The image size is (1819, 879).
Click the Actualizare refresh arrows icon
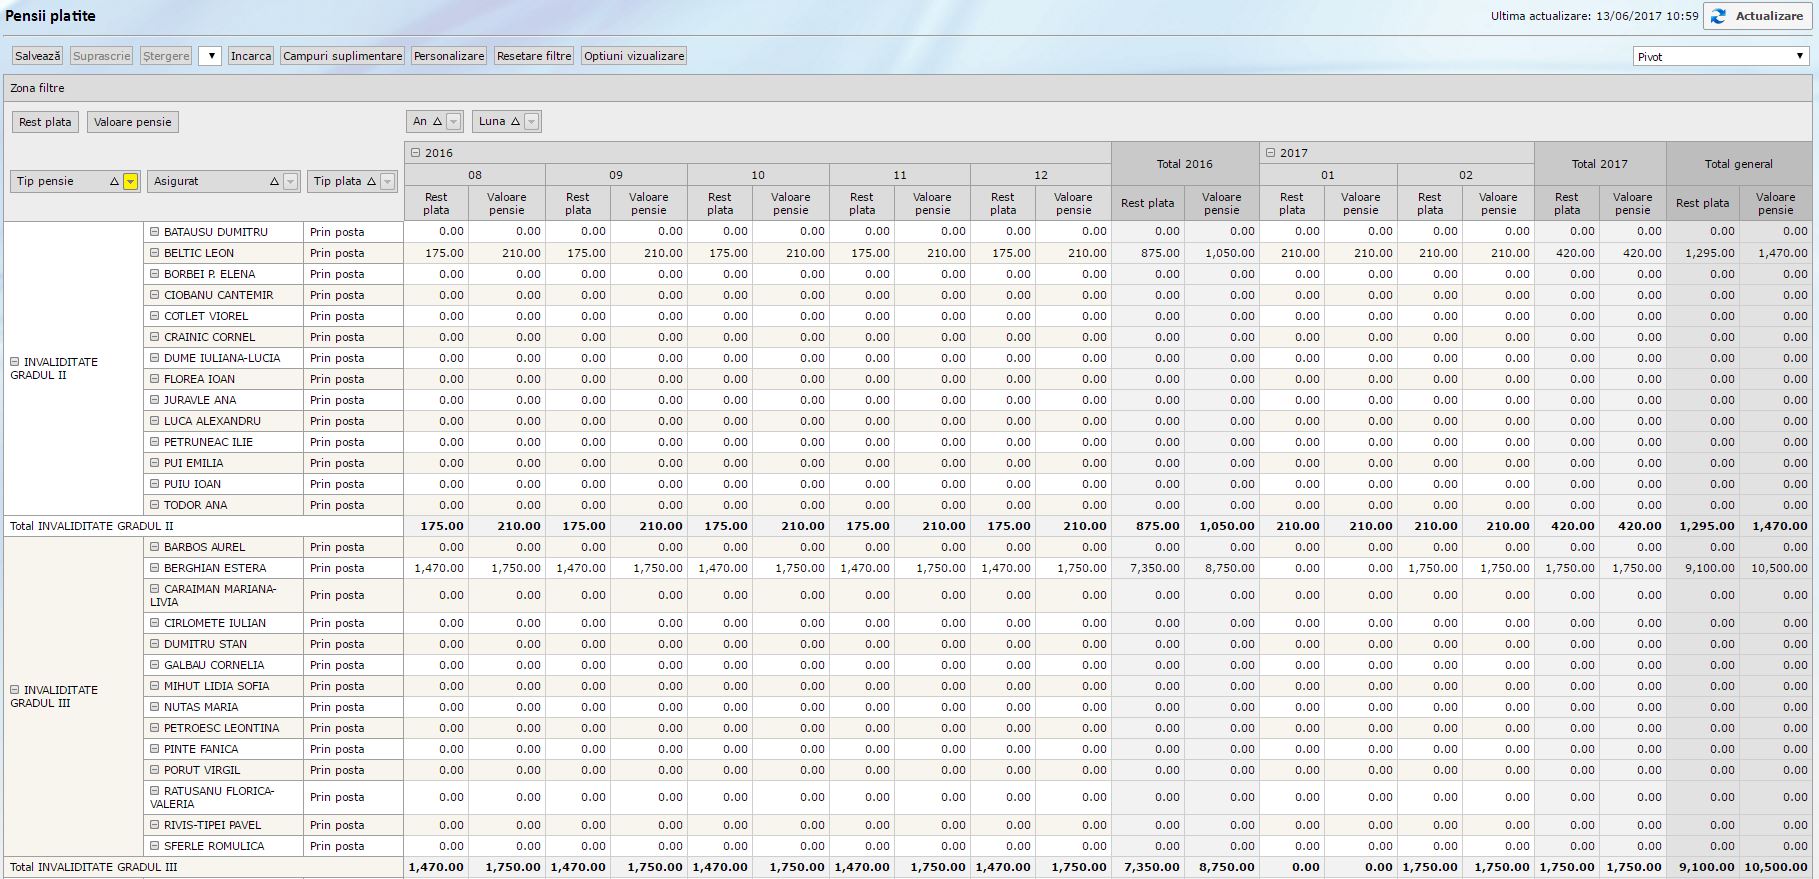[x=1719, y=16]
